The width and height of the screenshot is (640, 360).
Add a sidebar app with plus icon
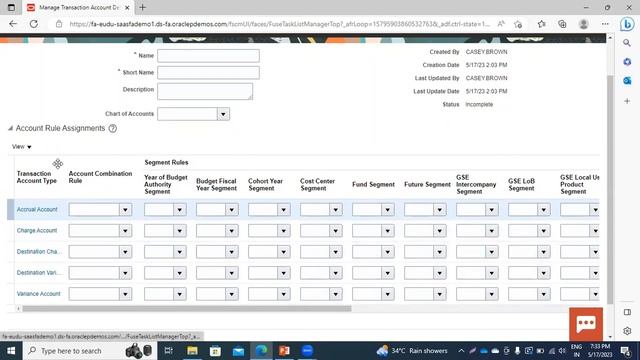click(627, 101)
